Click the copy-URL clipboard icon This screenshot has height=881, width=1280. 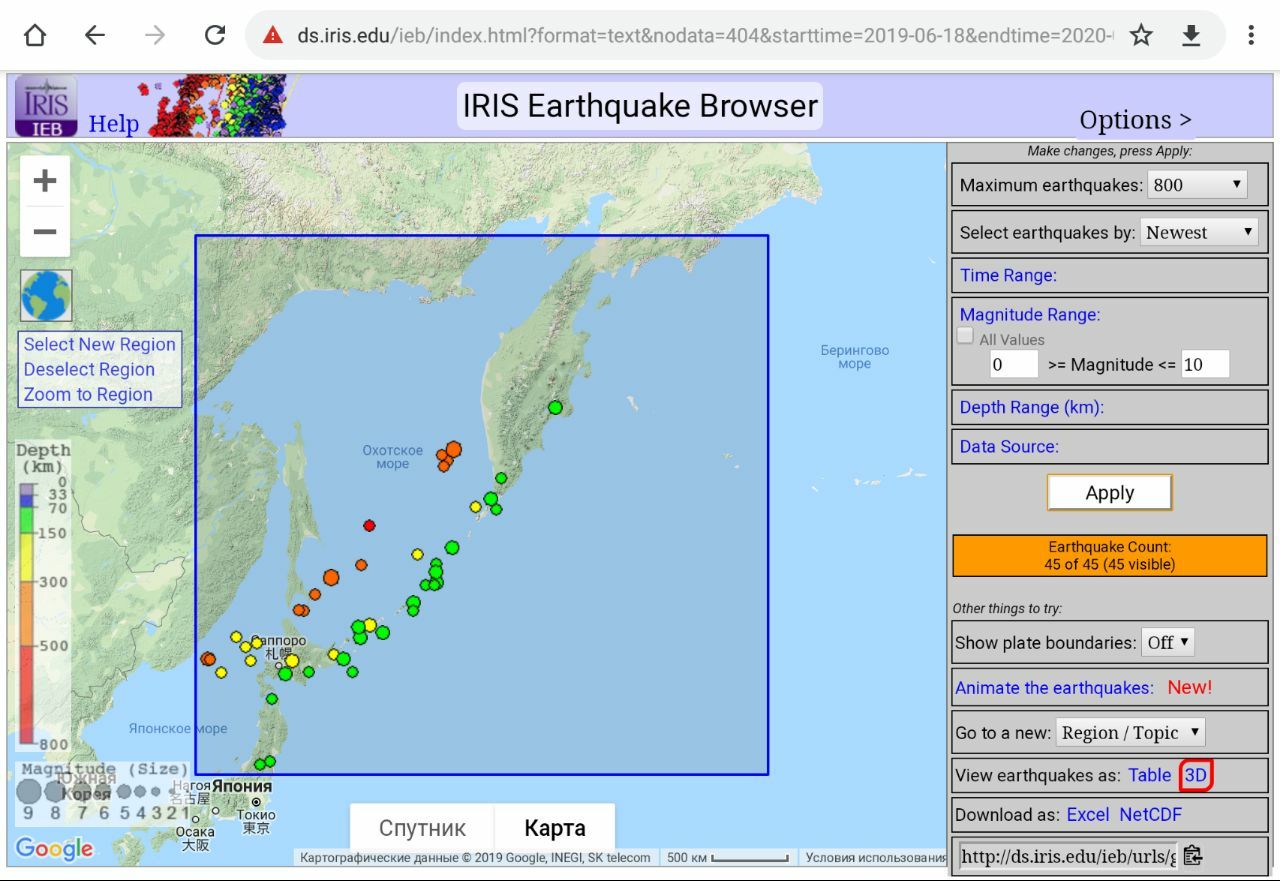point(1192,855)
